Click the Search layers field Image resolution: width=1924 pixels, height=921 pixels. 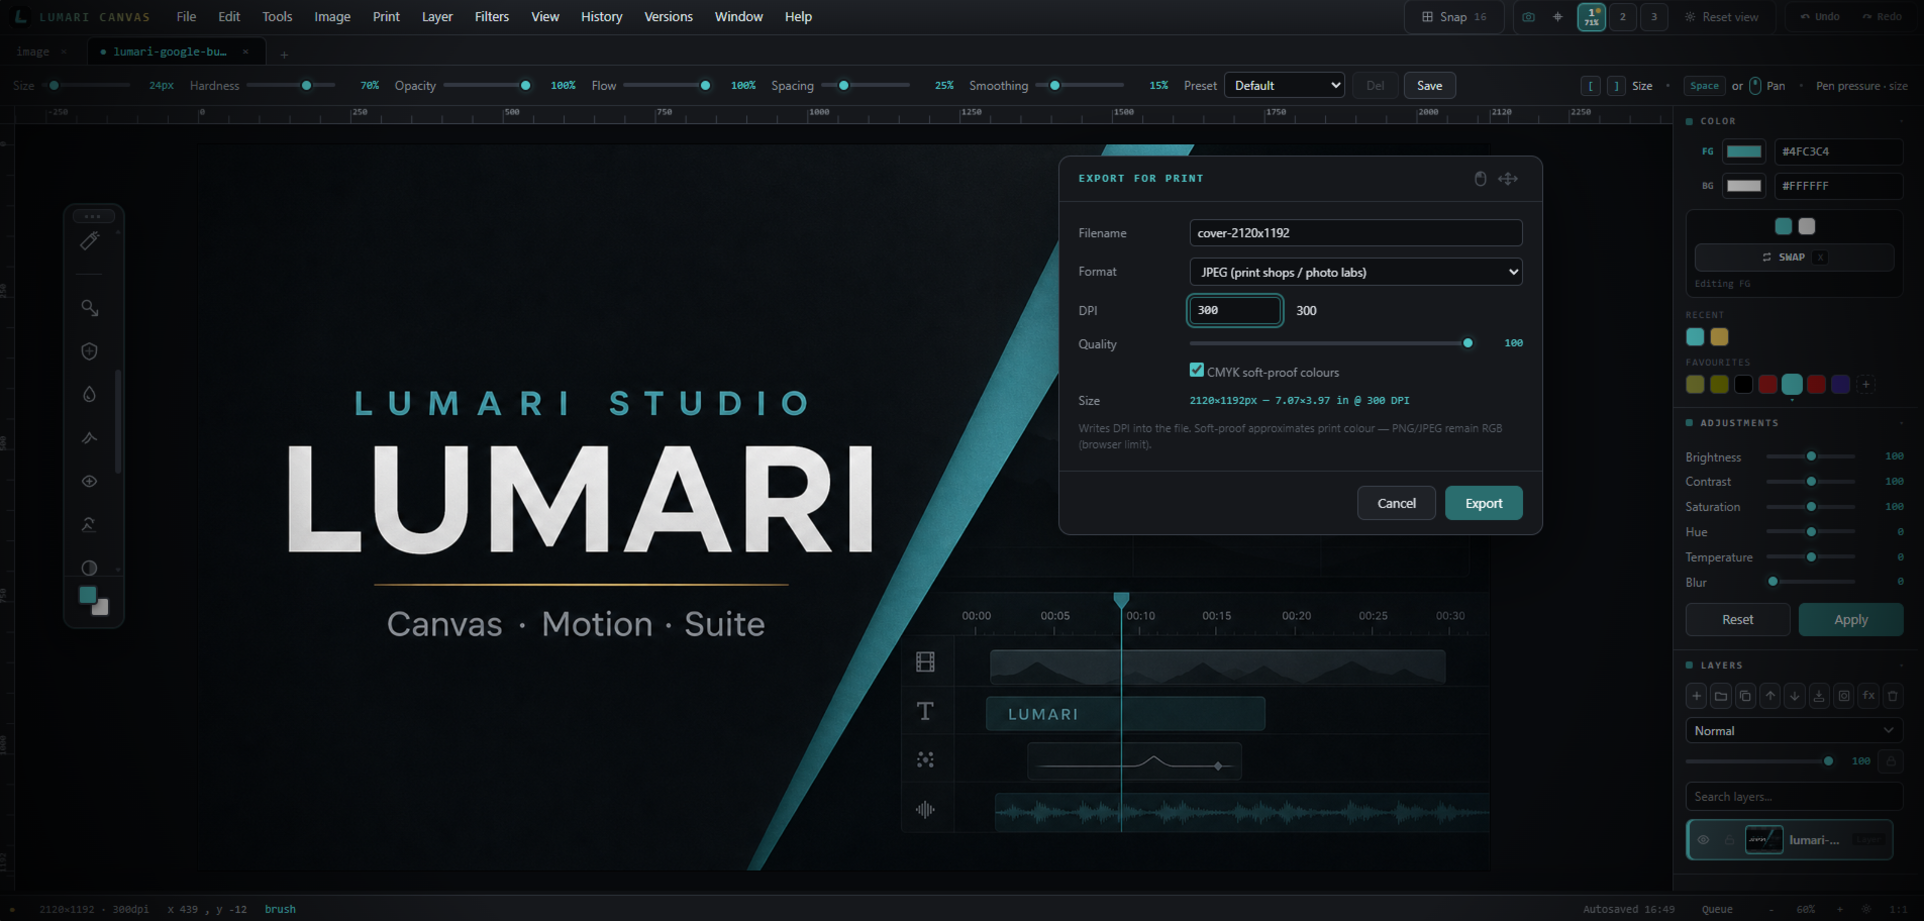1793,797
